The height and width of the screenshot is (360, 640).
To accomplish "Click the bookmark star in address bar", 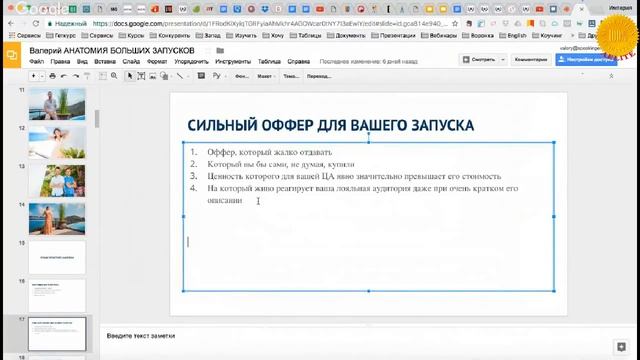I will pyautogui.click(x=455, y=24).
